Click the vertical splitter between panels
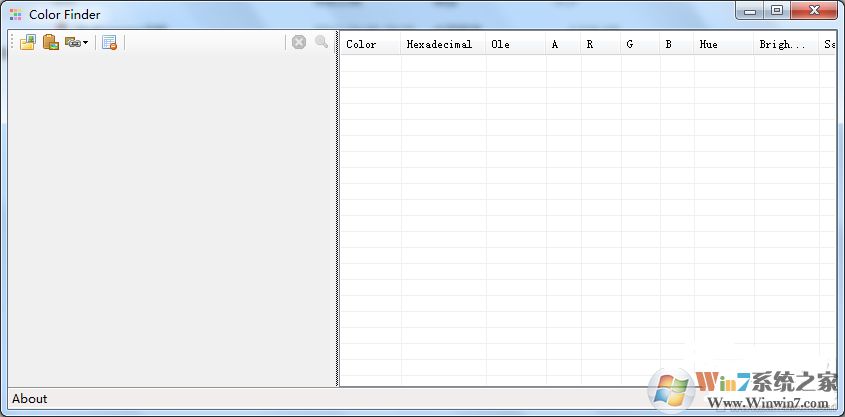Screen dimensions: 845x417 tap(337, 208)
